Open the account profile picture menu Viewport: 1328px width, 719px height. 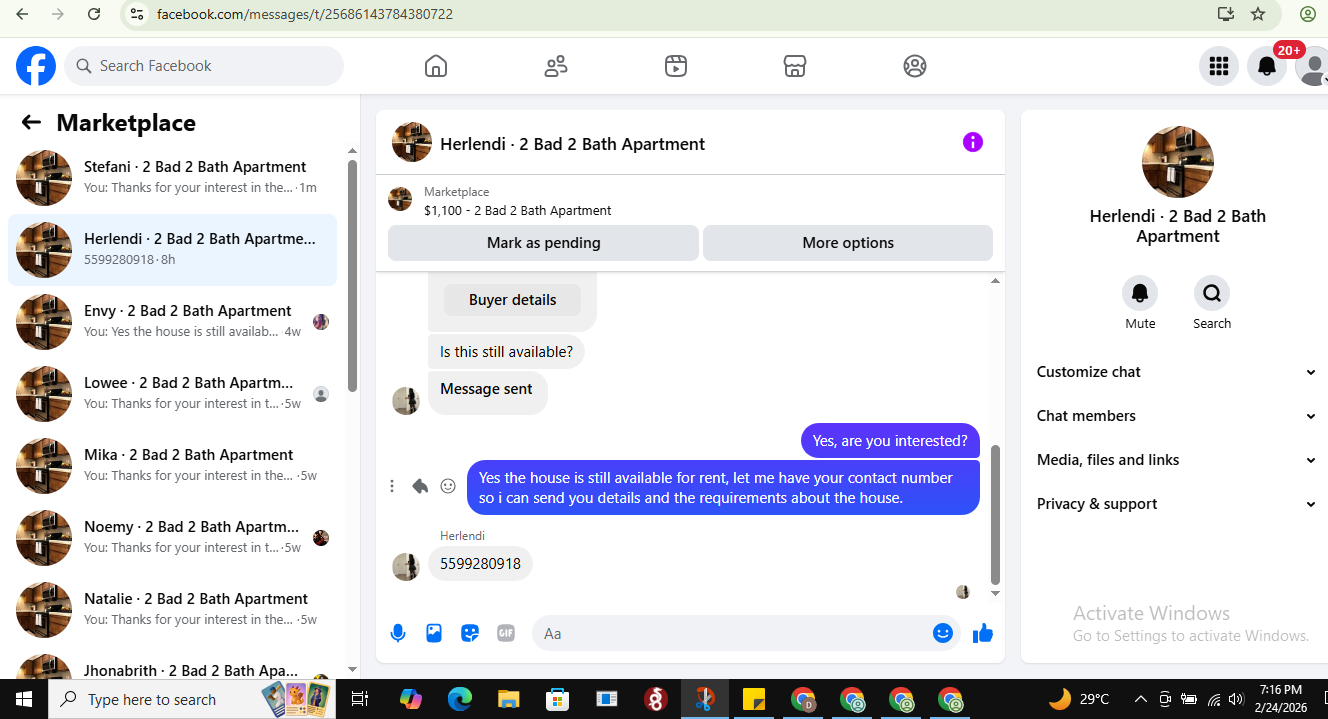(x=1312, y=66)
